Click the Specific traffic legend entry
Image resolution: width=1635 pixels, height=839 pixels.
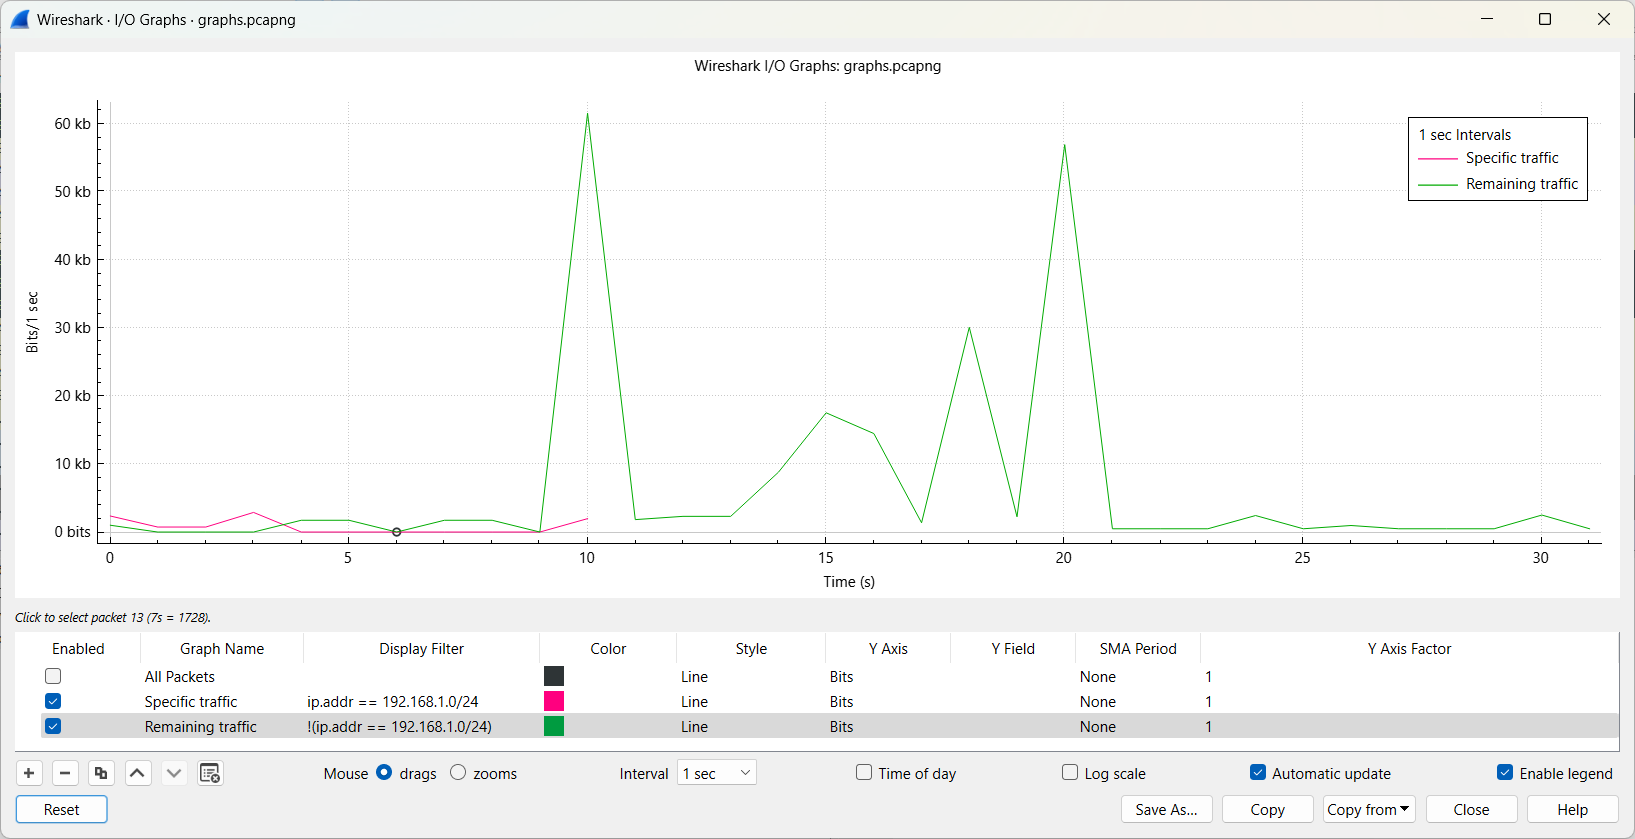[x=1489, y=158]
